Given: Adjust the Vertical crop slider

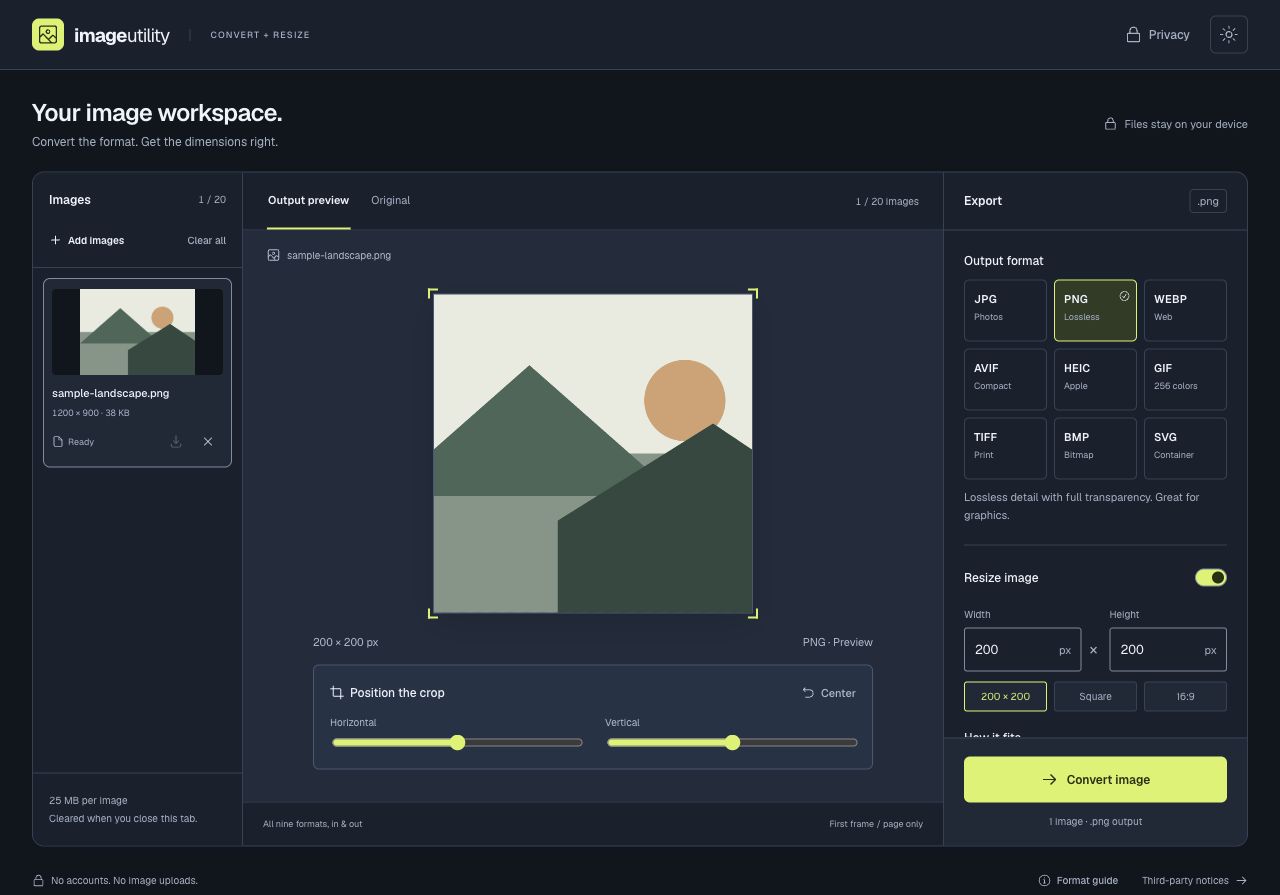Looking at the screenshot, I should pos(732,742).
